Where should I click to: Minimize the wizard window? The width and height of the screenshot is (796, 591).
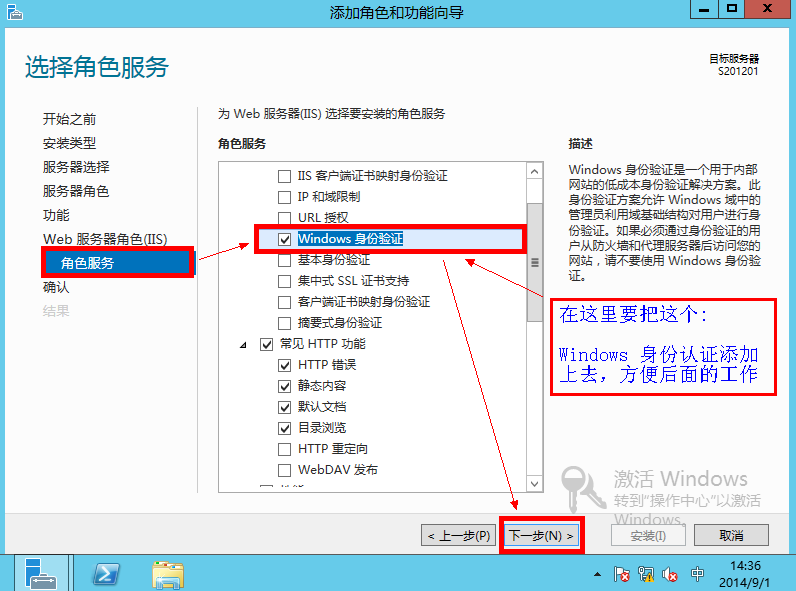pyautogui.click(x=704, y=9)
